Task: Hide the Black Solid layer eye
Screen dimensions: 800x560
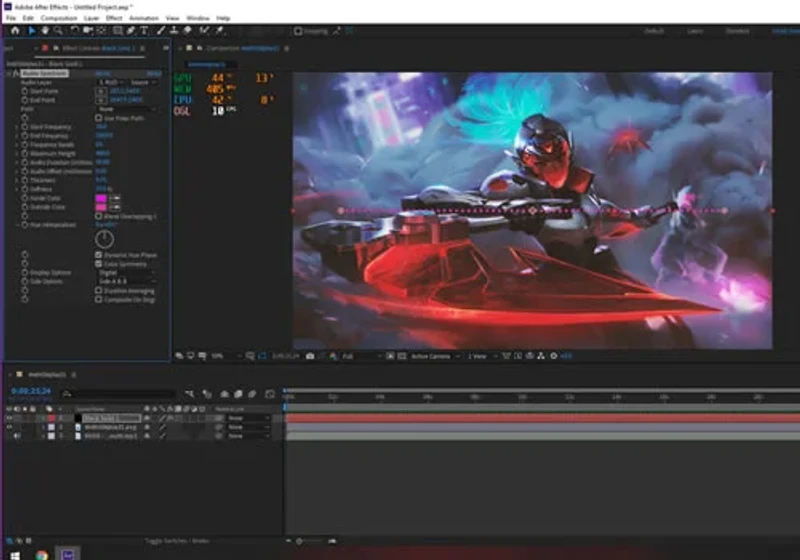Action: [x=9, y=418]
